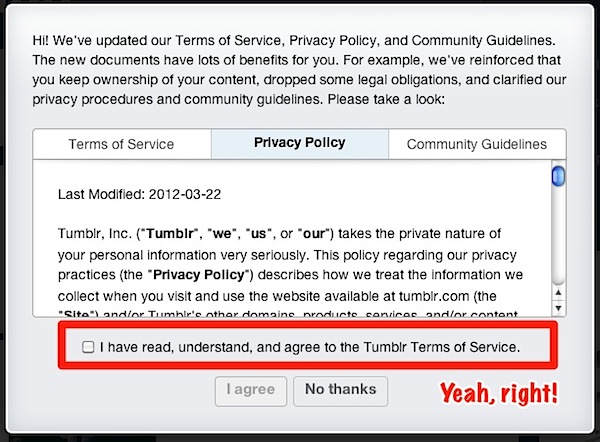Click the blue scrollbar thumb
This screenshot has width=600, height=442.
[x=558, y=176]
